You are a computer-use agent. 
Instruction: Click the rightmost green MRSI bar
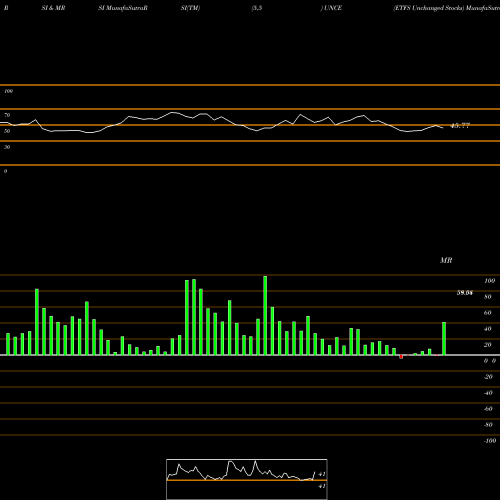(x=444, y=339)
